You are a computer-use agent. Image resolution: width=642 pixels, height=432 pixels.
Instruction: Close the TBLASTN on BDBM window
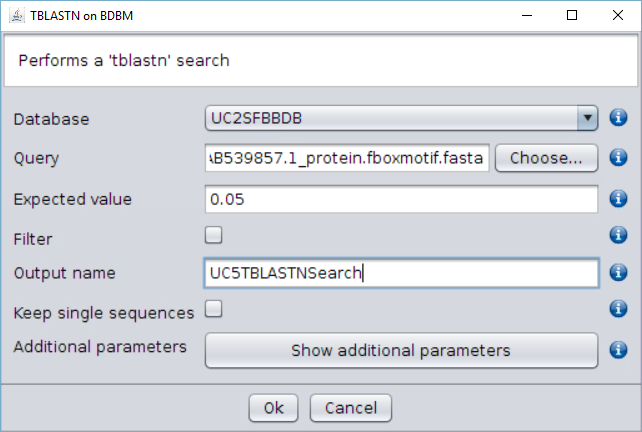pyautogui.click(x=616, y=16)
